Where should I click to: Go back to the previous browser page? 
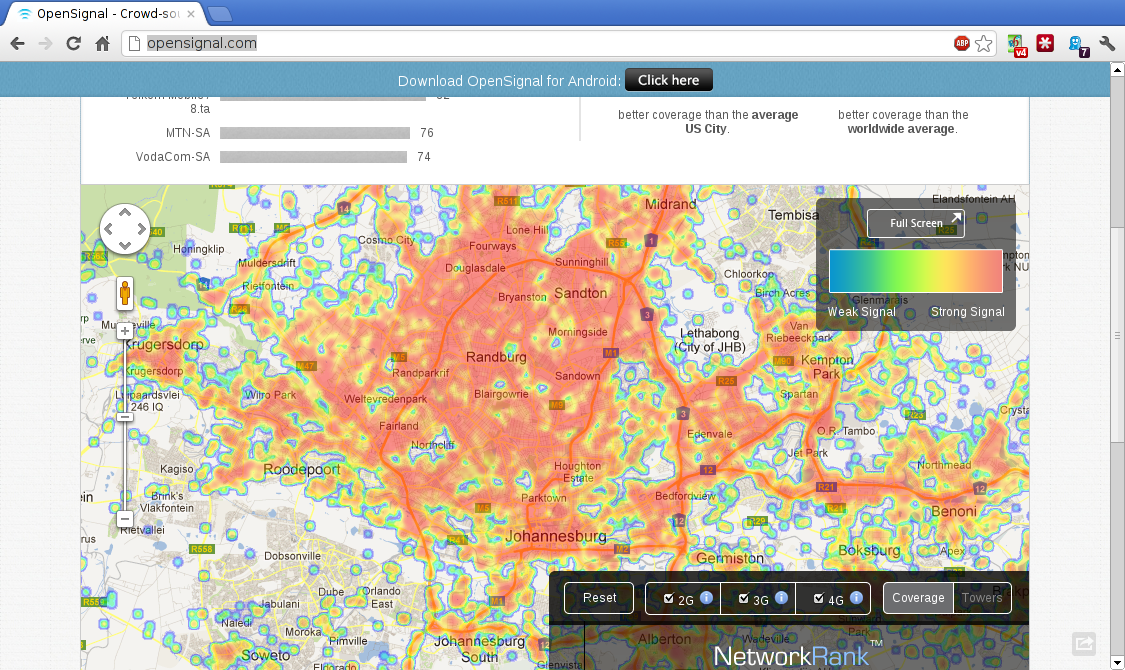tap(18, 44)
